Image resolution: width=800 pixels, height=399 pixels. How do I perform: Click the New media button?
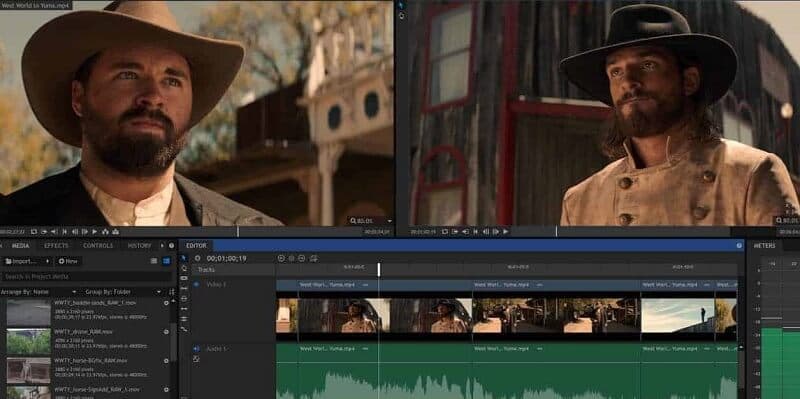coord(68,261)
